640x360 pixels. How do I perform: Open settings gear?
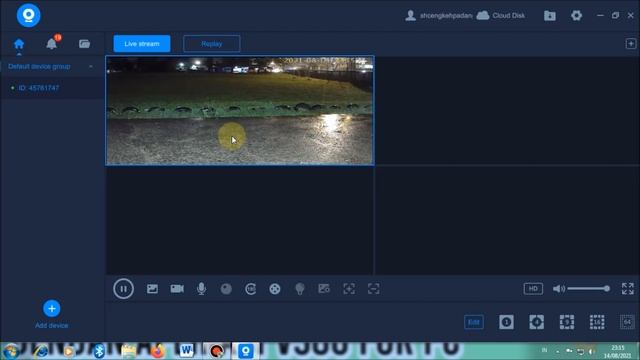click(576, 16)
